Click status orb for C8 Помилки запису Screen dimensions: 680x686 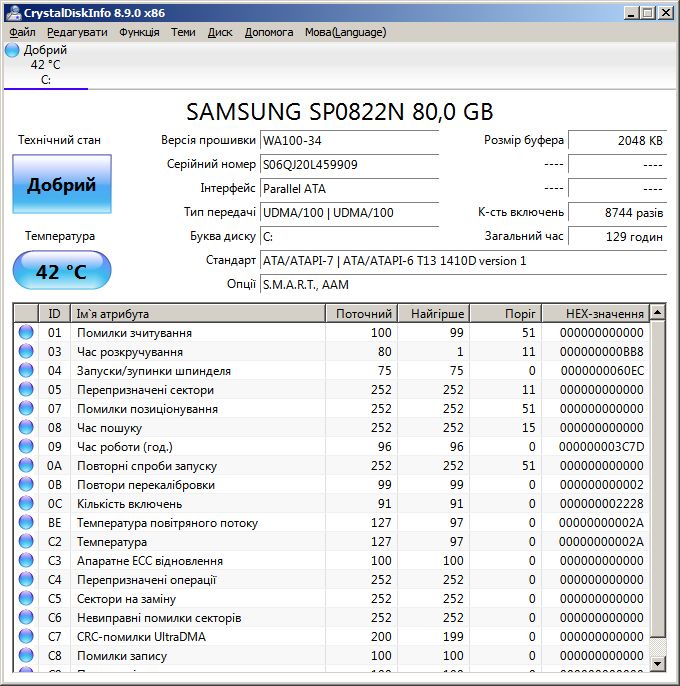click(x=26, y=655)
